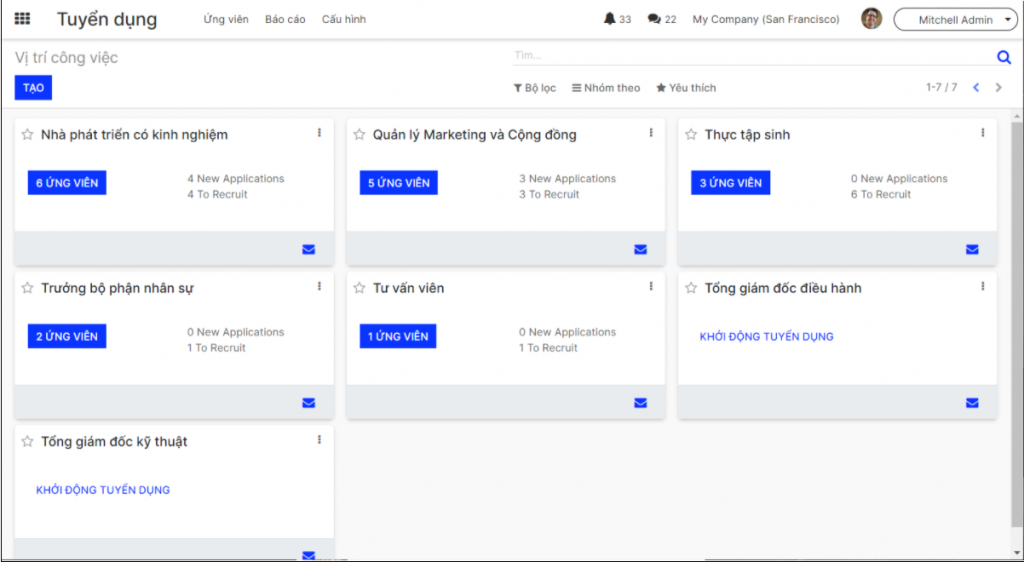Screen dimensions: 1024x562
Task: Click KHỞI ĐỘNG TUYỂN DỤNG for Tổng giám đốc kỹ thuật
Action: 103,490
